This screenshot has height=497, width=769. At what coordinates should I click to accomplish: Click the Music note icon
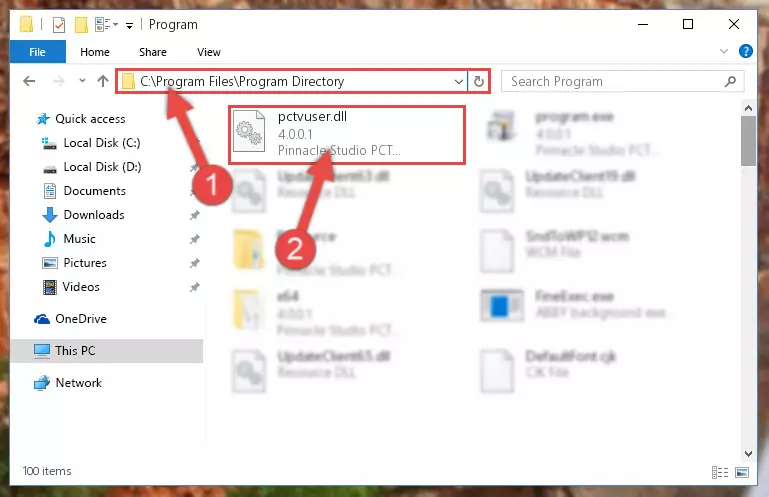[x=50, y=239]
